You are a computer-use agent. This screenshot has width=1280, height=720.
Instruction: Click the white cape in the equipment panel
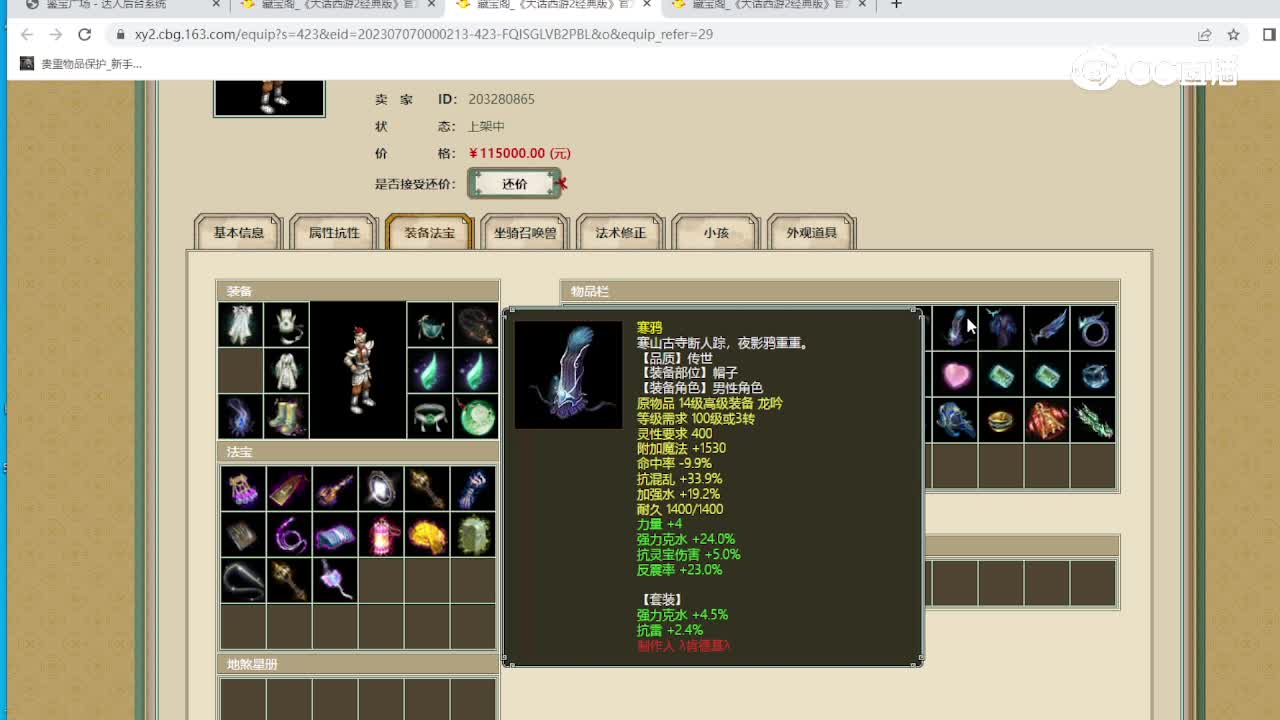click(x=241, y=325)
